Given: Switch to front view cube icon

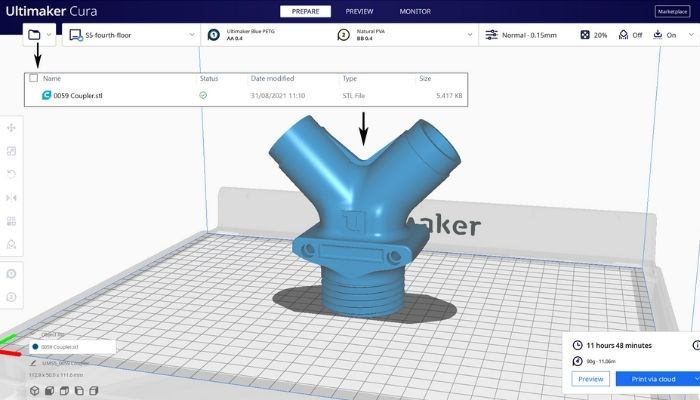Looking at the screenshot, I should (x=49, y=391).
